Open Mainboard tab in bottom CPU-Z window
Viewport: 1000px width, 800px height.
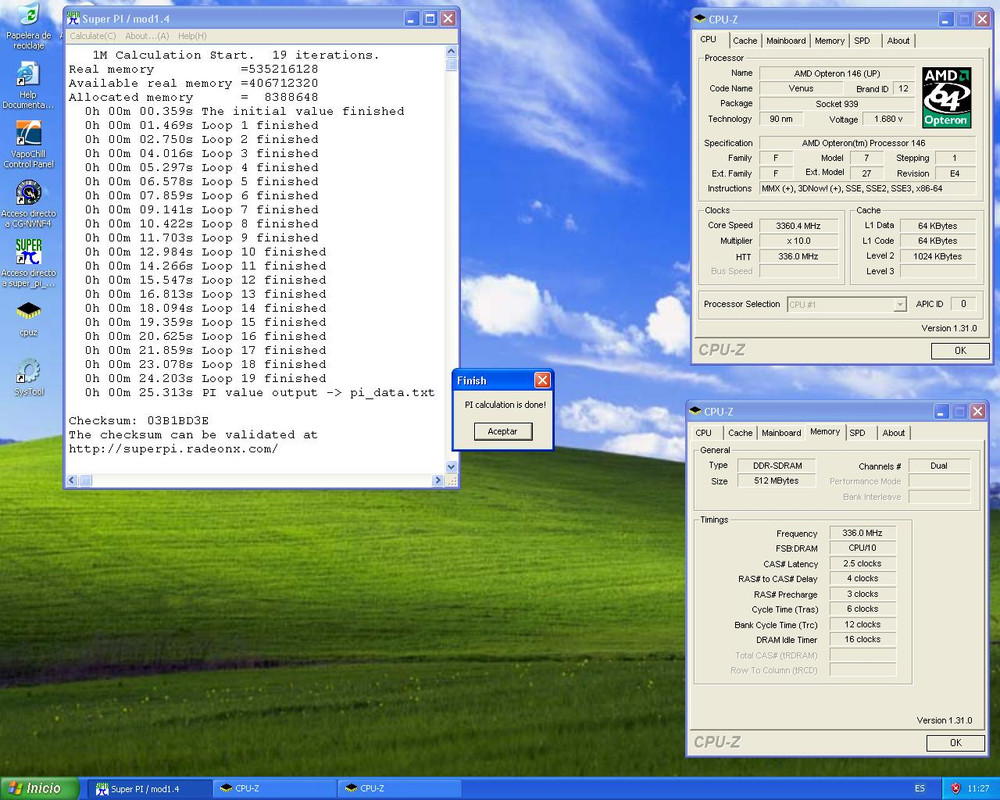pyautogui.click(x=781, y=433)
